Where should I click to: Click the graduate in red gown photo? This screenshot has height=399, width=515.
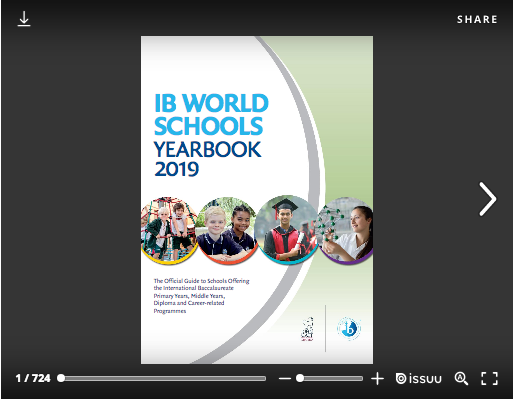tap(286, 230)
